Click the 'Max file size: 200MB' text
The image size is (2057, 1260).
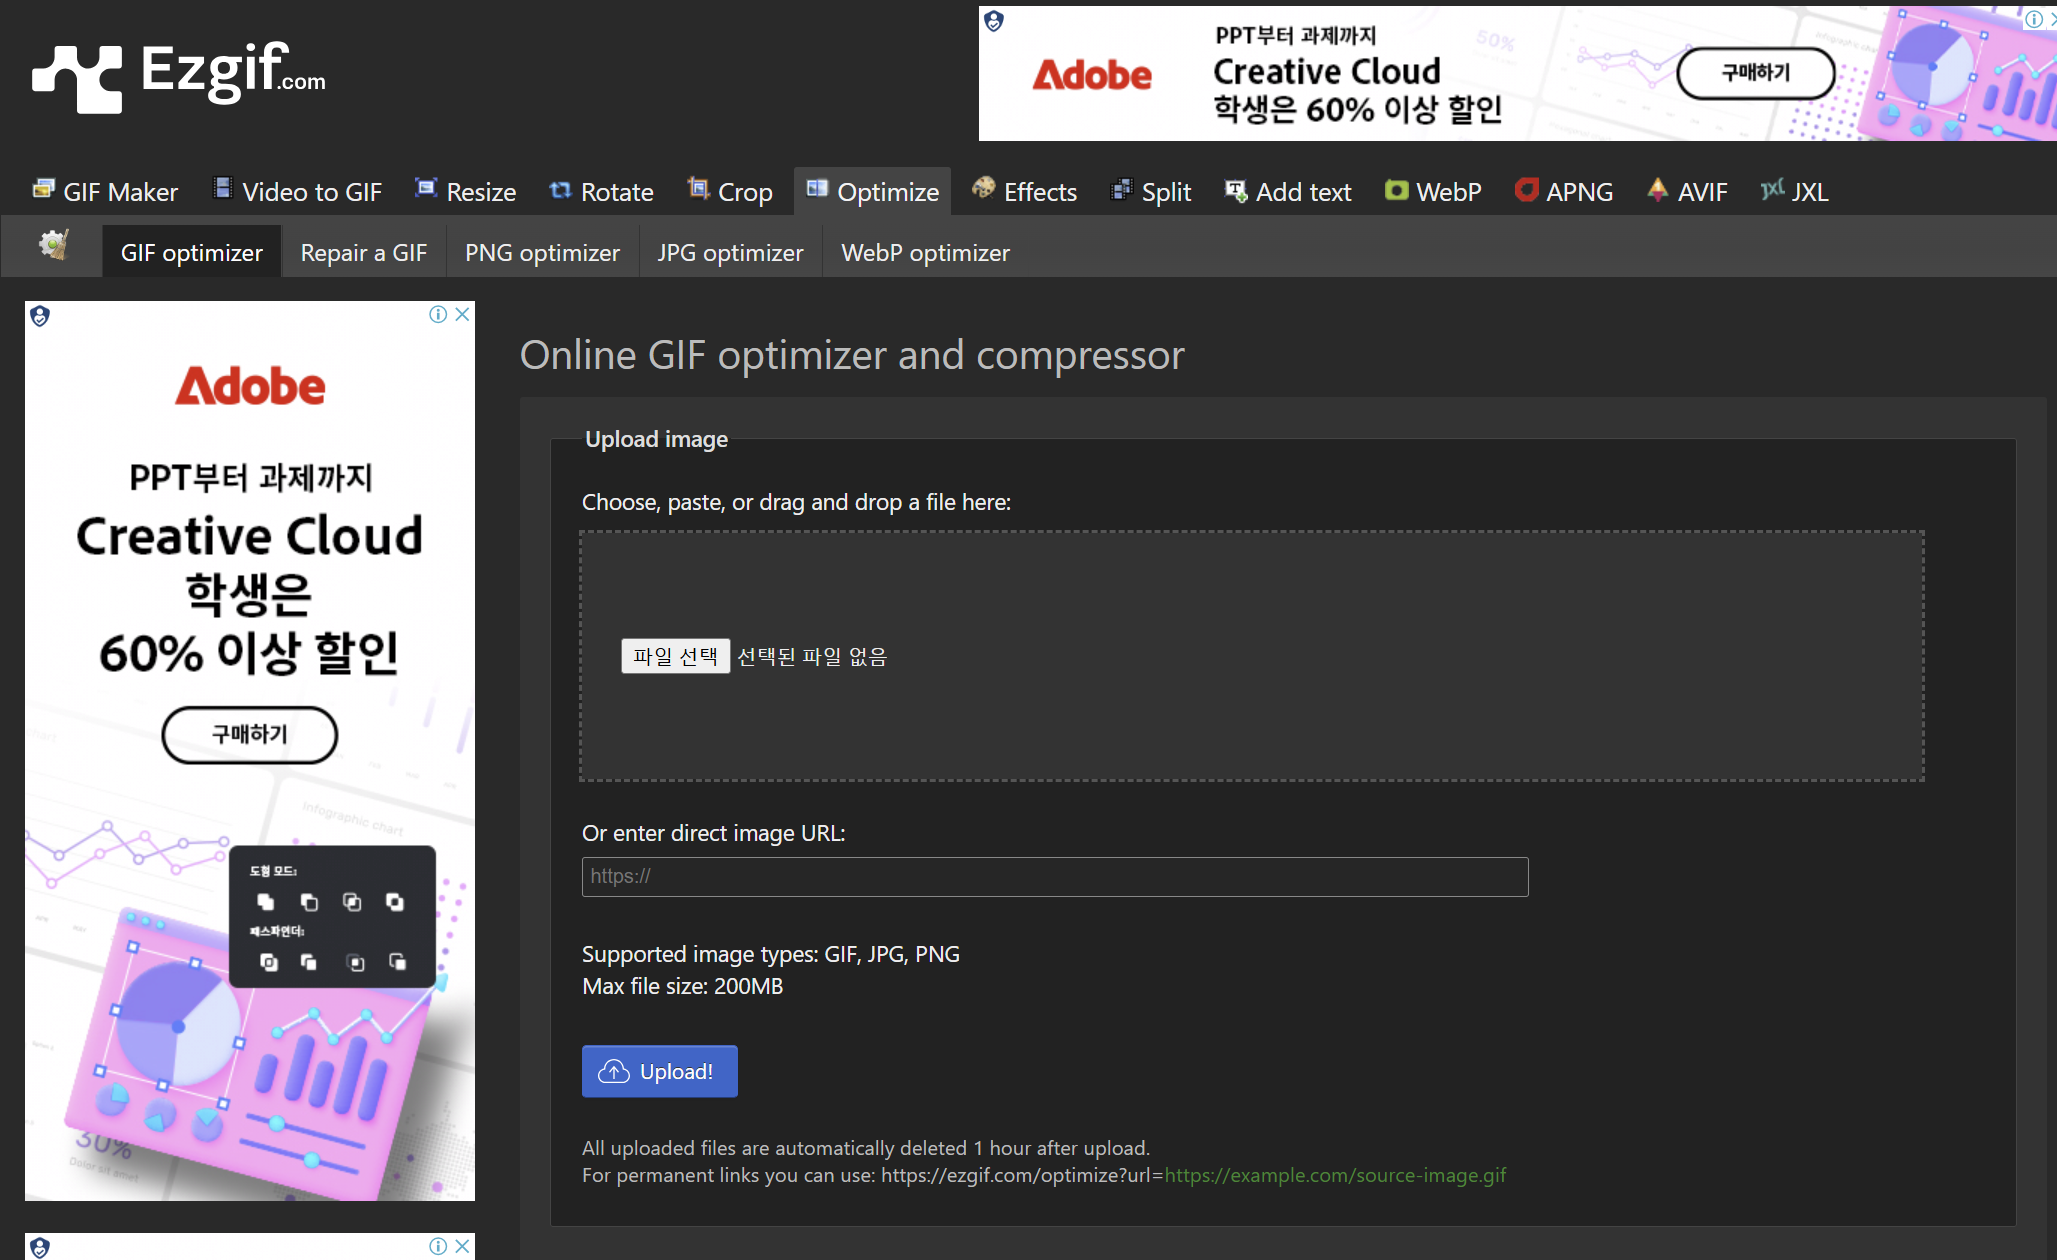point(683,986)
